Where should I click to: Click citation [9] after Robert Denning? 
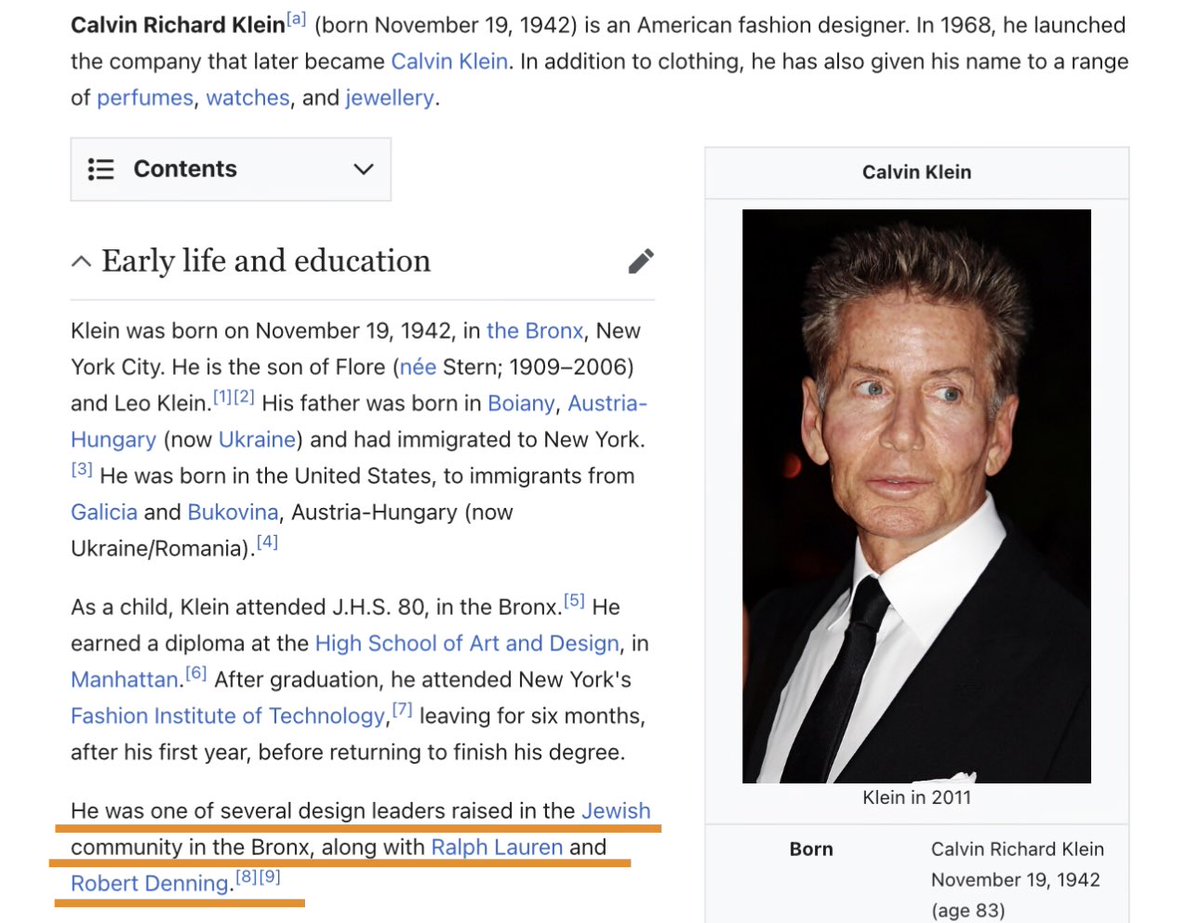(x=268, y=878)
